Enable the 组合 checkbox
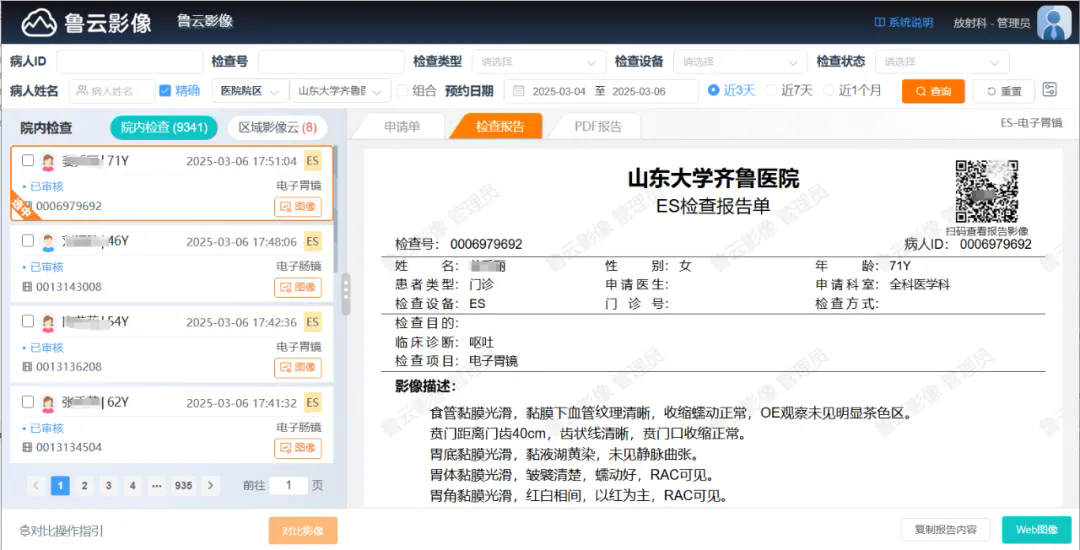The height and width of the screenshot is (550, 1080). click(403, 91)
